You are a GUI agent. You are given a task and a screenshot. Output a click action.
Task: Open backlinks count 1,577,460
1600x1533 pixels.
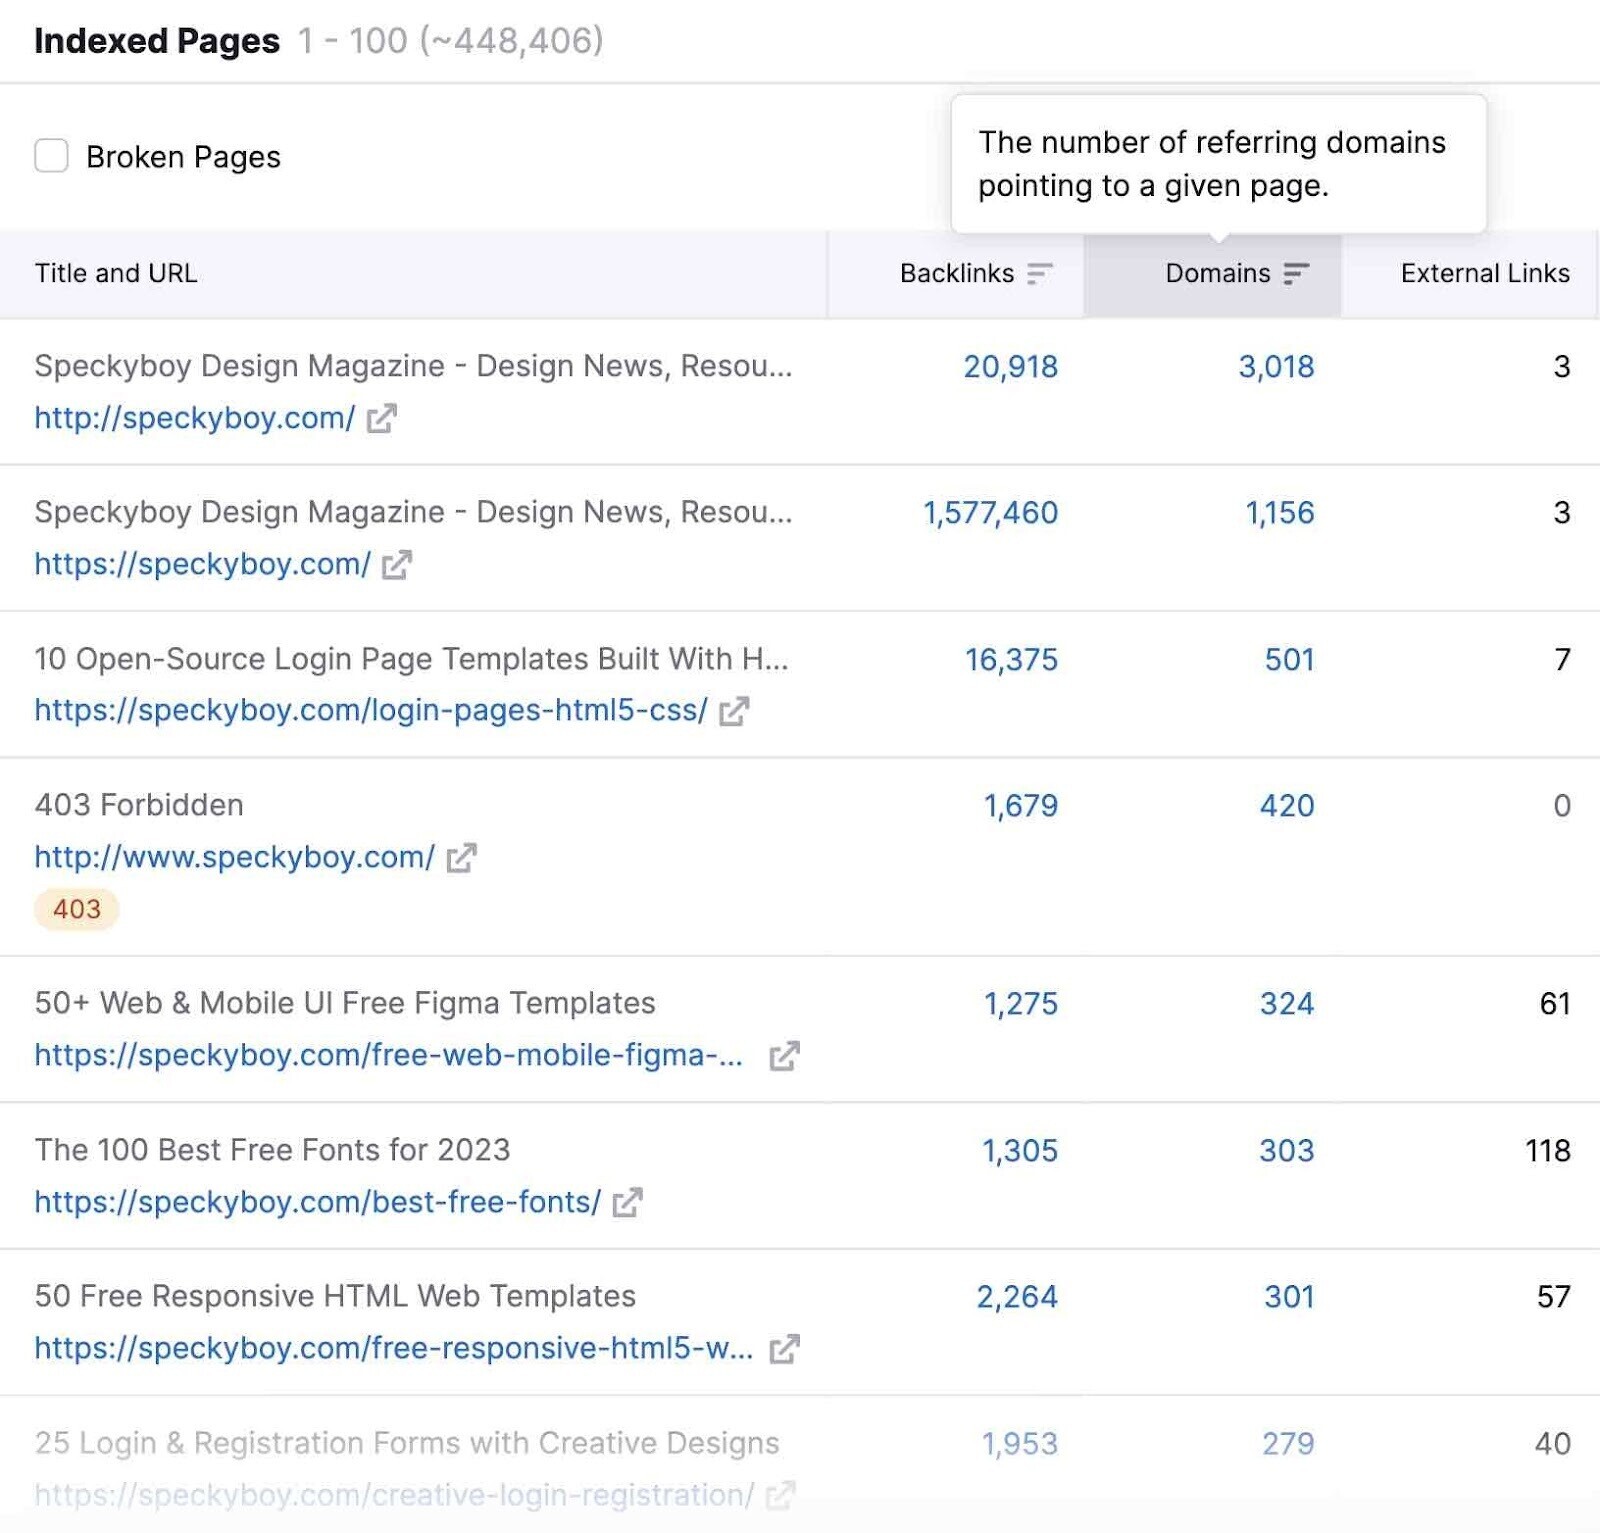[x=990, y=513]
